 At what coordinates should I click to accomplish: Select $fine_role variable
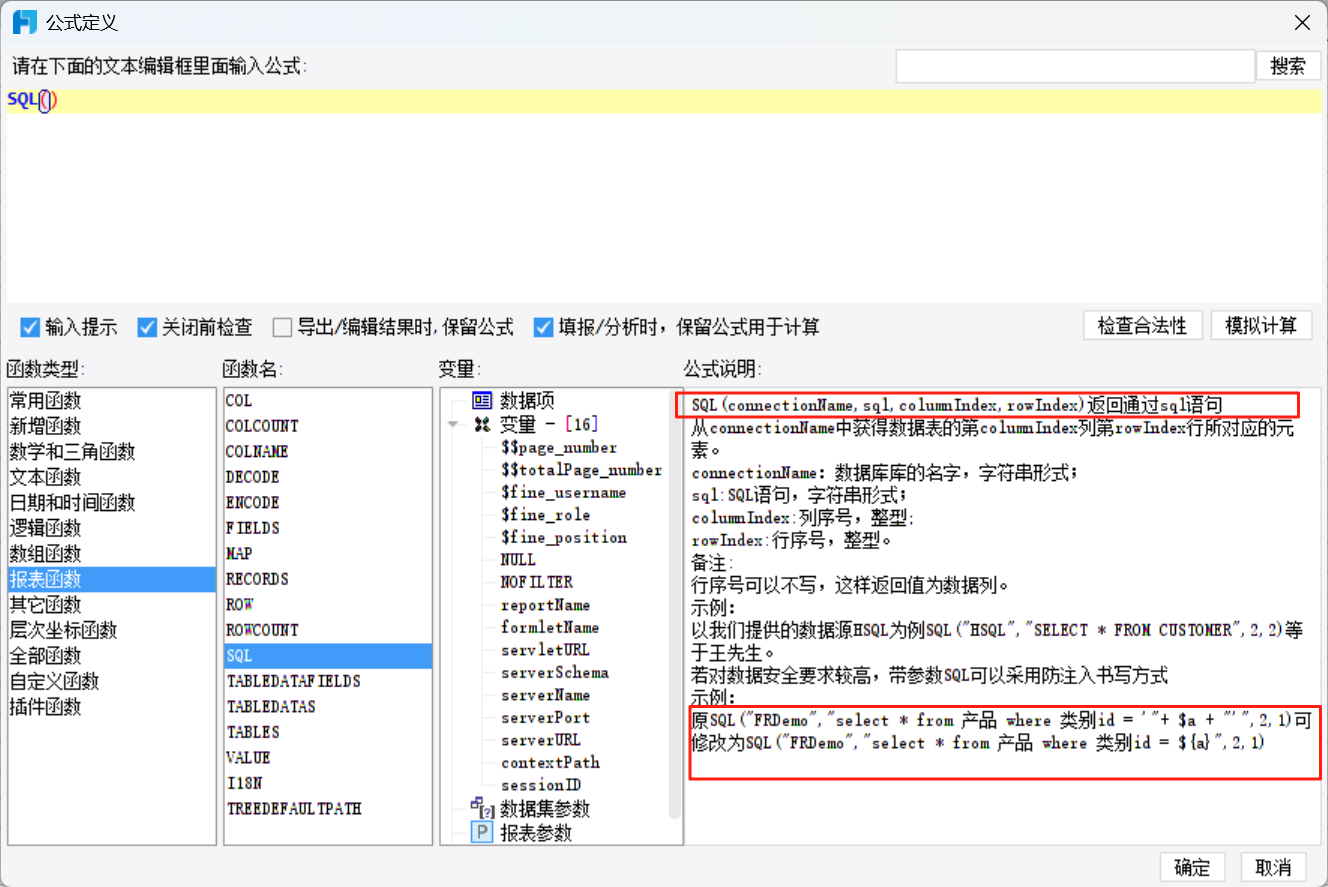pyautogui.click(x=545, y=515)
